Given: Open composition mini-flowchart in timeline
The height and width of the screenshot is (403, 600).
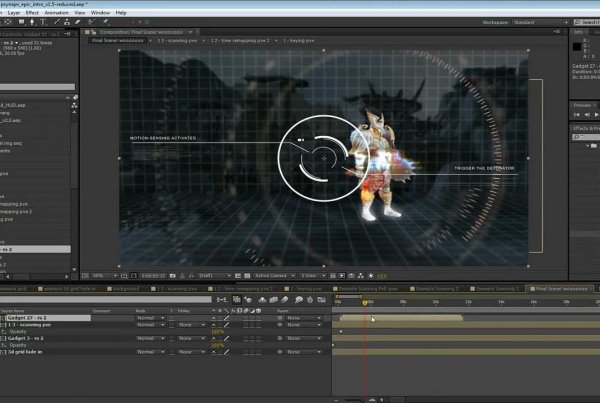Looking at the screenshot, I should click(222, 300).
